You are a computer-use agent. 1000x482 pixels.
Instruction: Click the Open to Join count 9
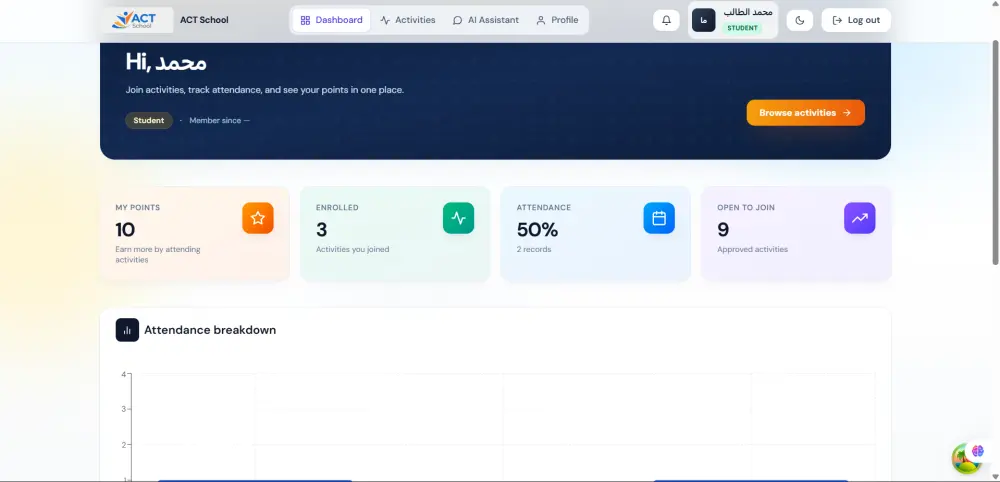(723, 230)
